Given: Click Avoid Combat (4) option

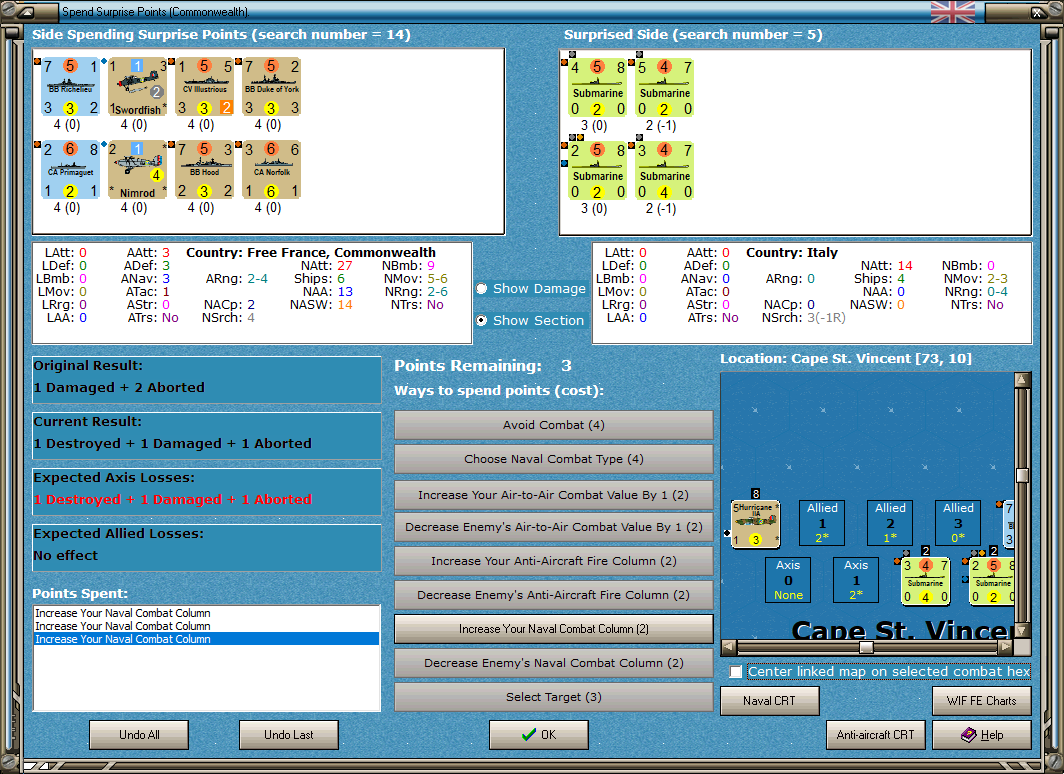Looking at the screenshot, I should click(554, 425).
